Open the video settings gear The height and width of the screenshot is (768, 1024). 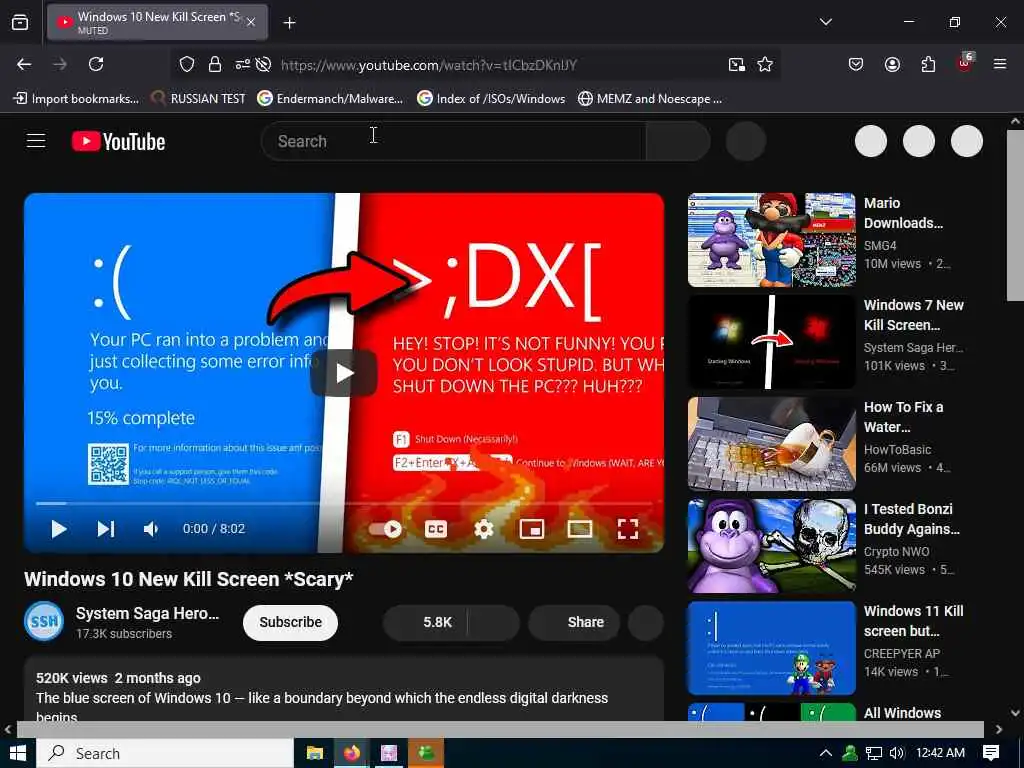pyautogui.click(x=483, y=529)
